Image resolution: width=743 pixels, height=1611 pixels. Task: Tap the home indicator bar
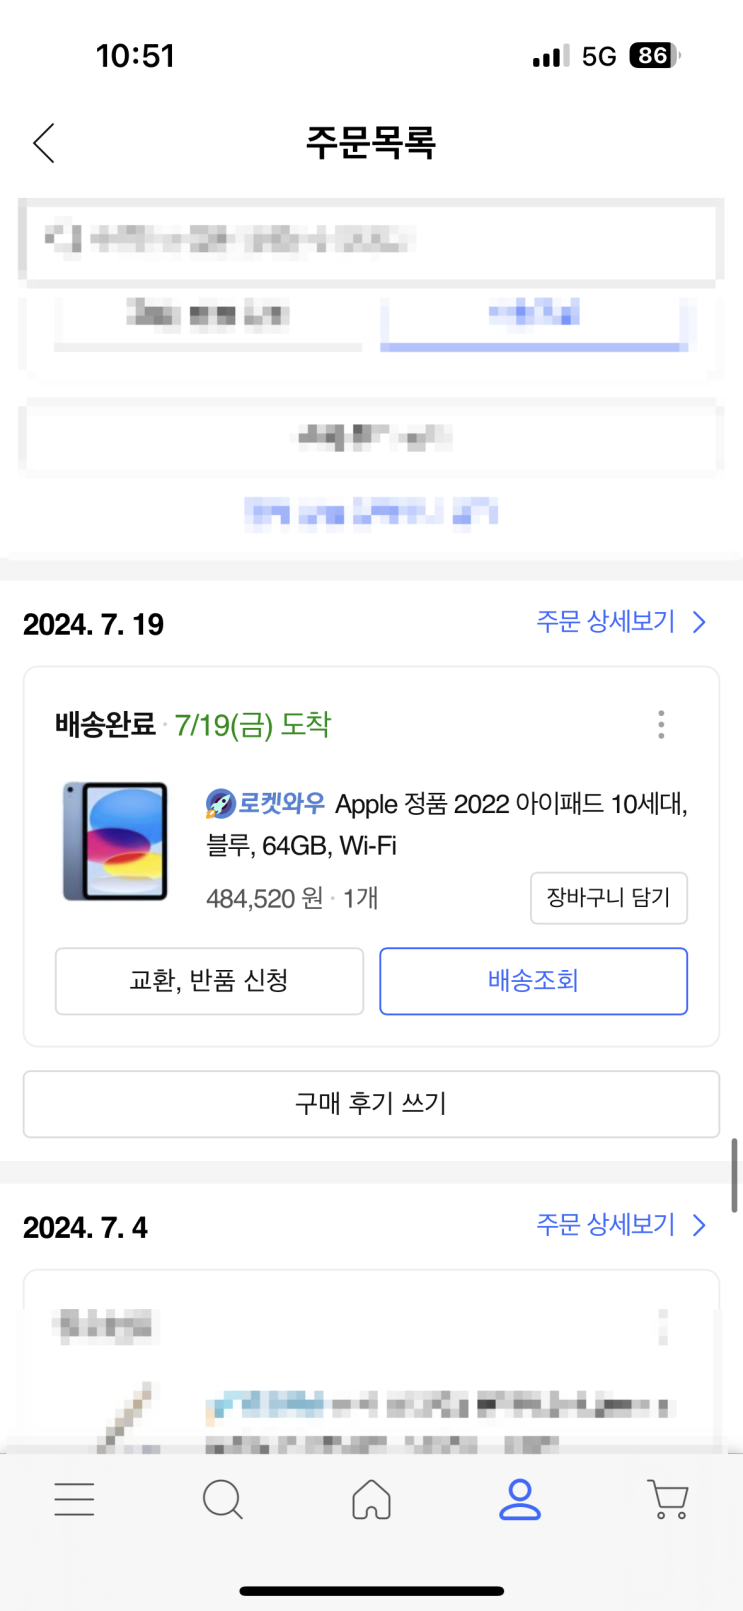click(371, 1590)
